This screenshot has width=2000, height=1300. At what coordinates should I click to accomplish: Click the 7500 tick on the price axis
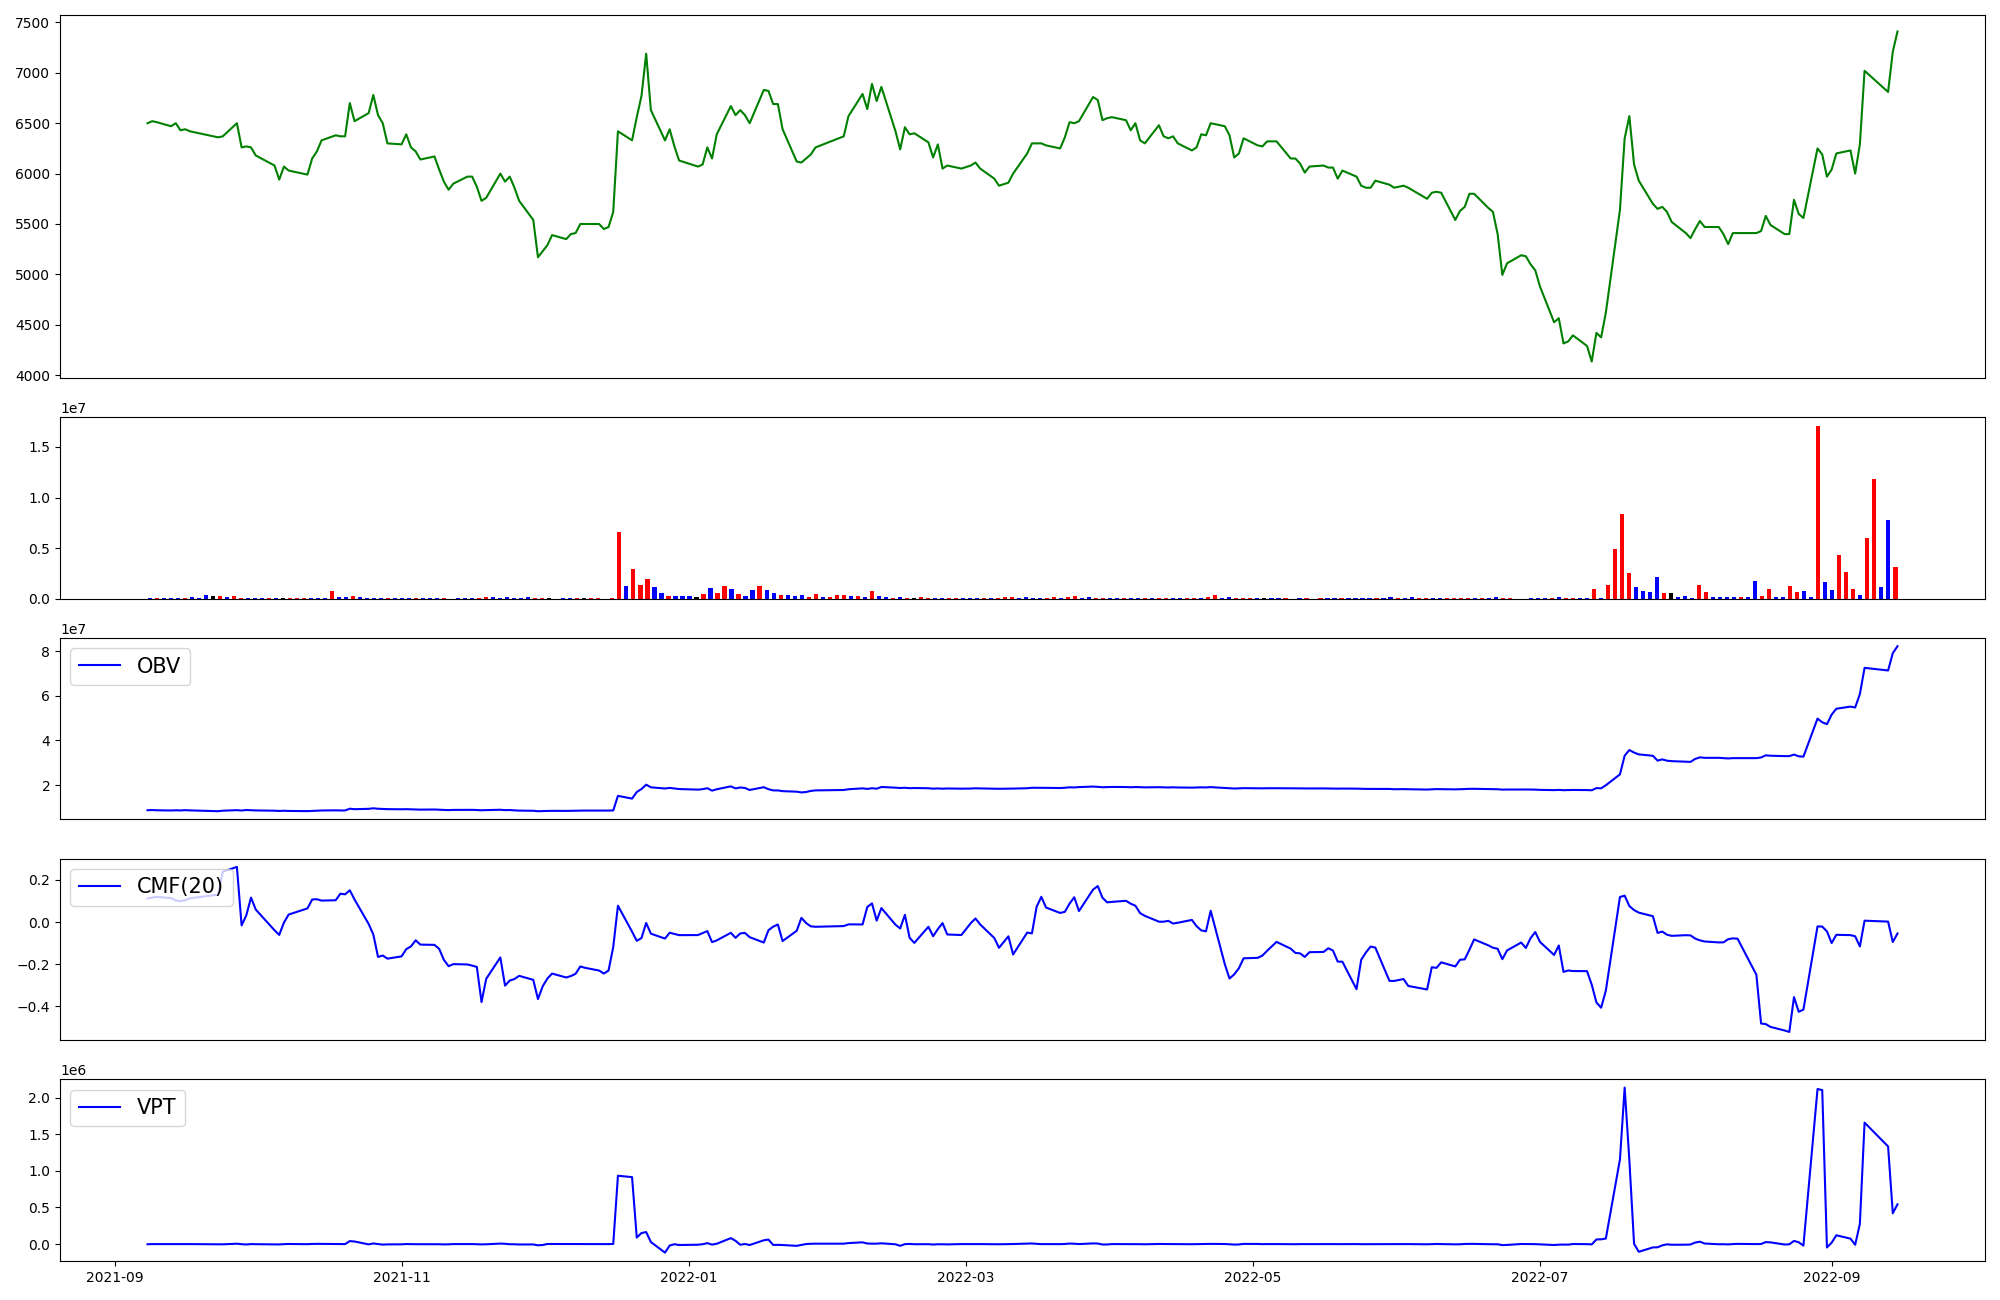click(33, 23)
